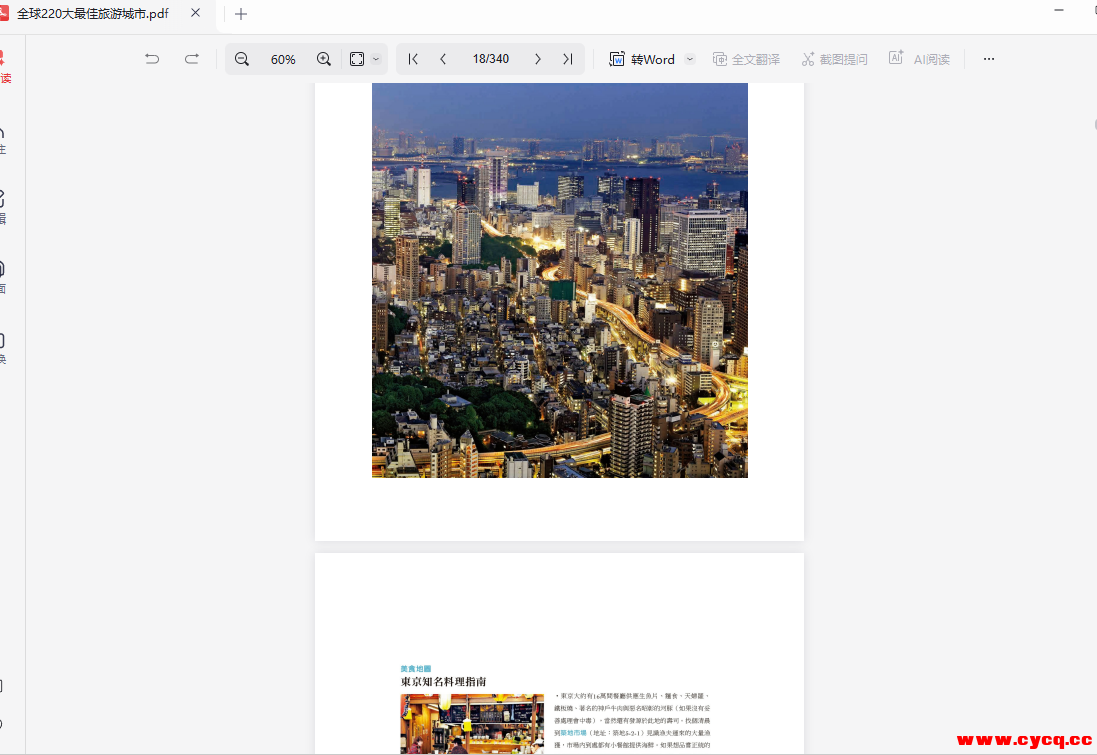Image resolution: width=1097 pixels, height=755 pixels.
Task: Open a new tab with the plus
Action: 240,15
